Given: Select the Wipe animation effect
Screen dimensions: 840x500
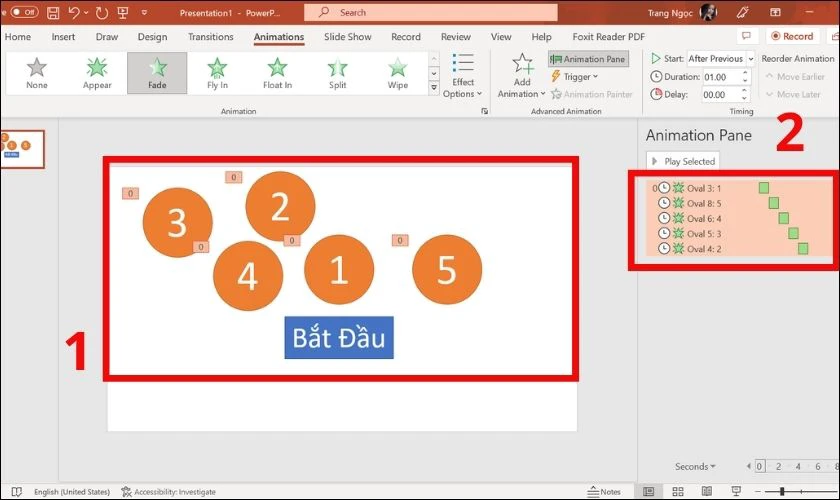Looking at the screenshot, I should [398, 73].
